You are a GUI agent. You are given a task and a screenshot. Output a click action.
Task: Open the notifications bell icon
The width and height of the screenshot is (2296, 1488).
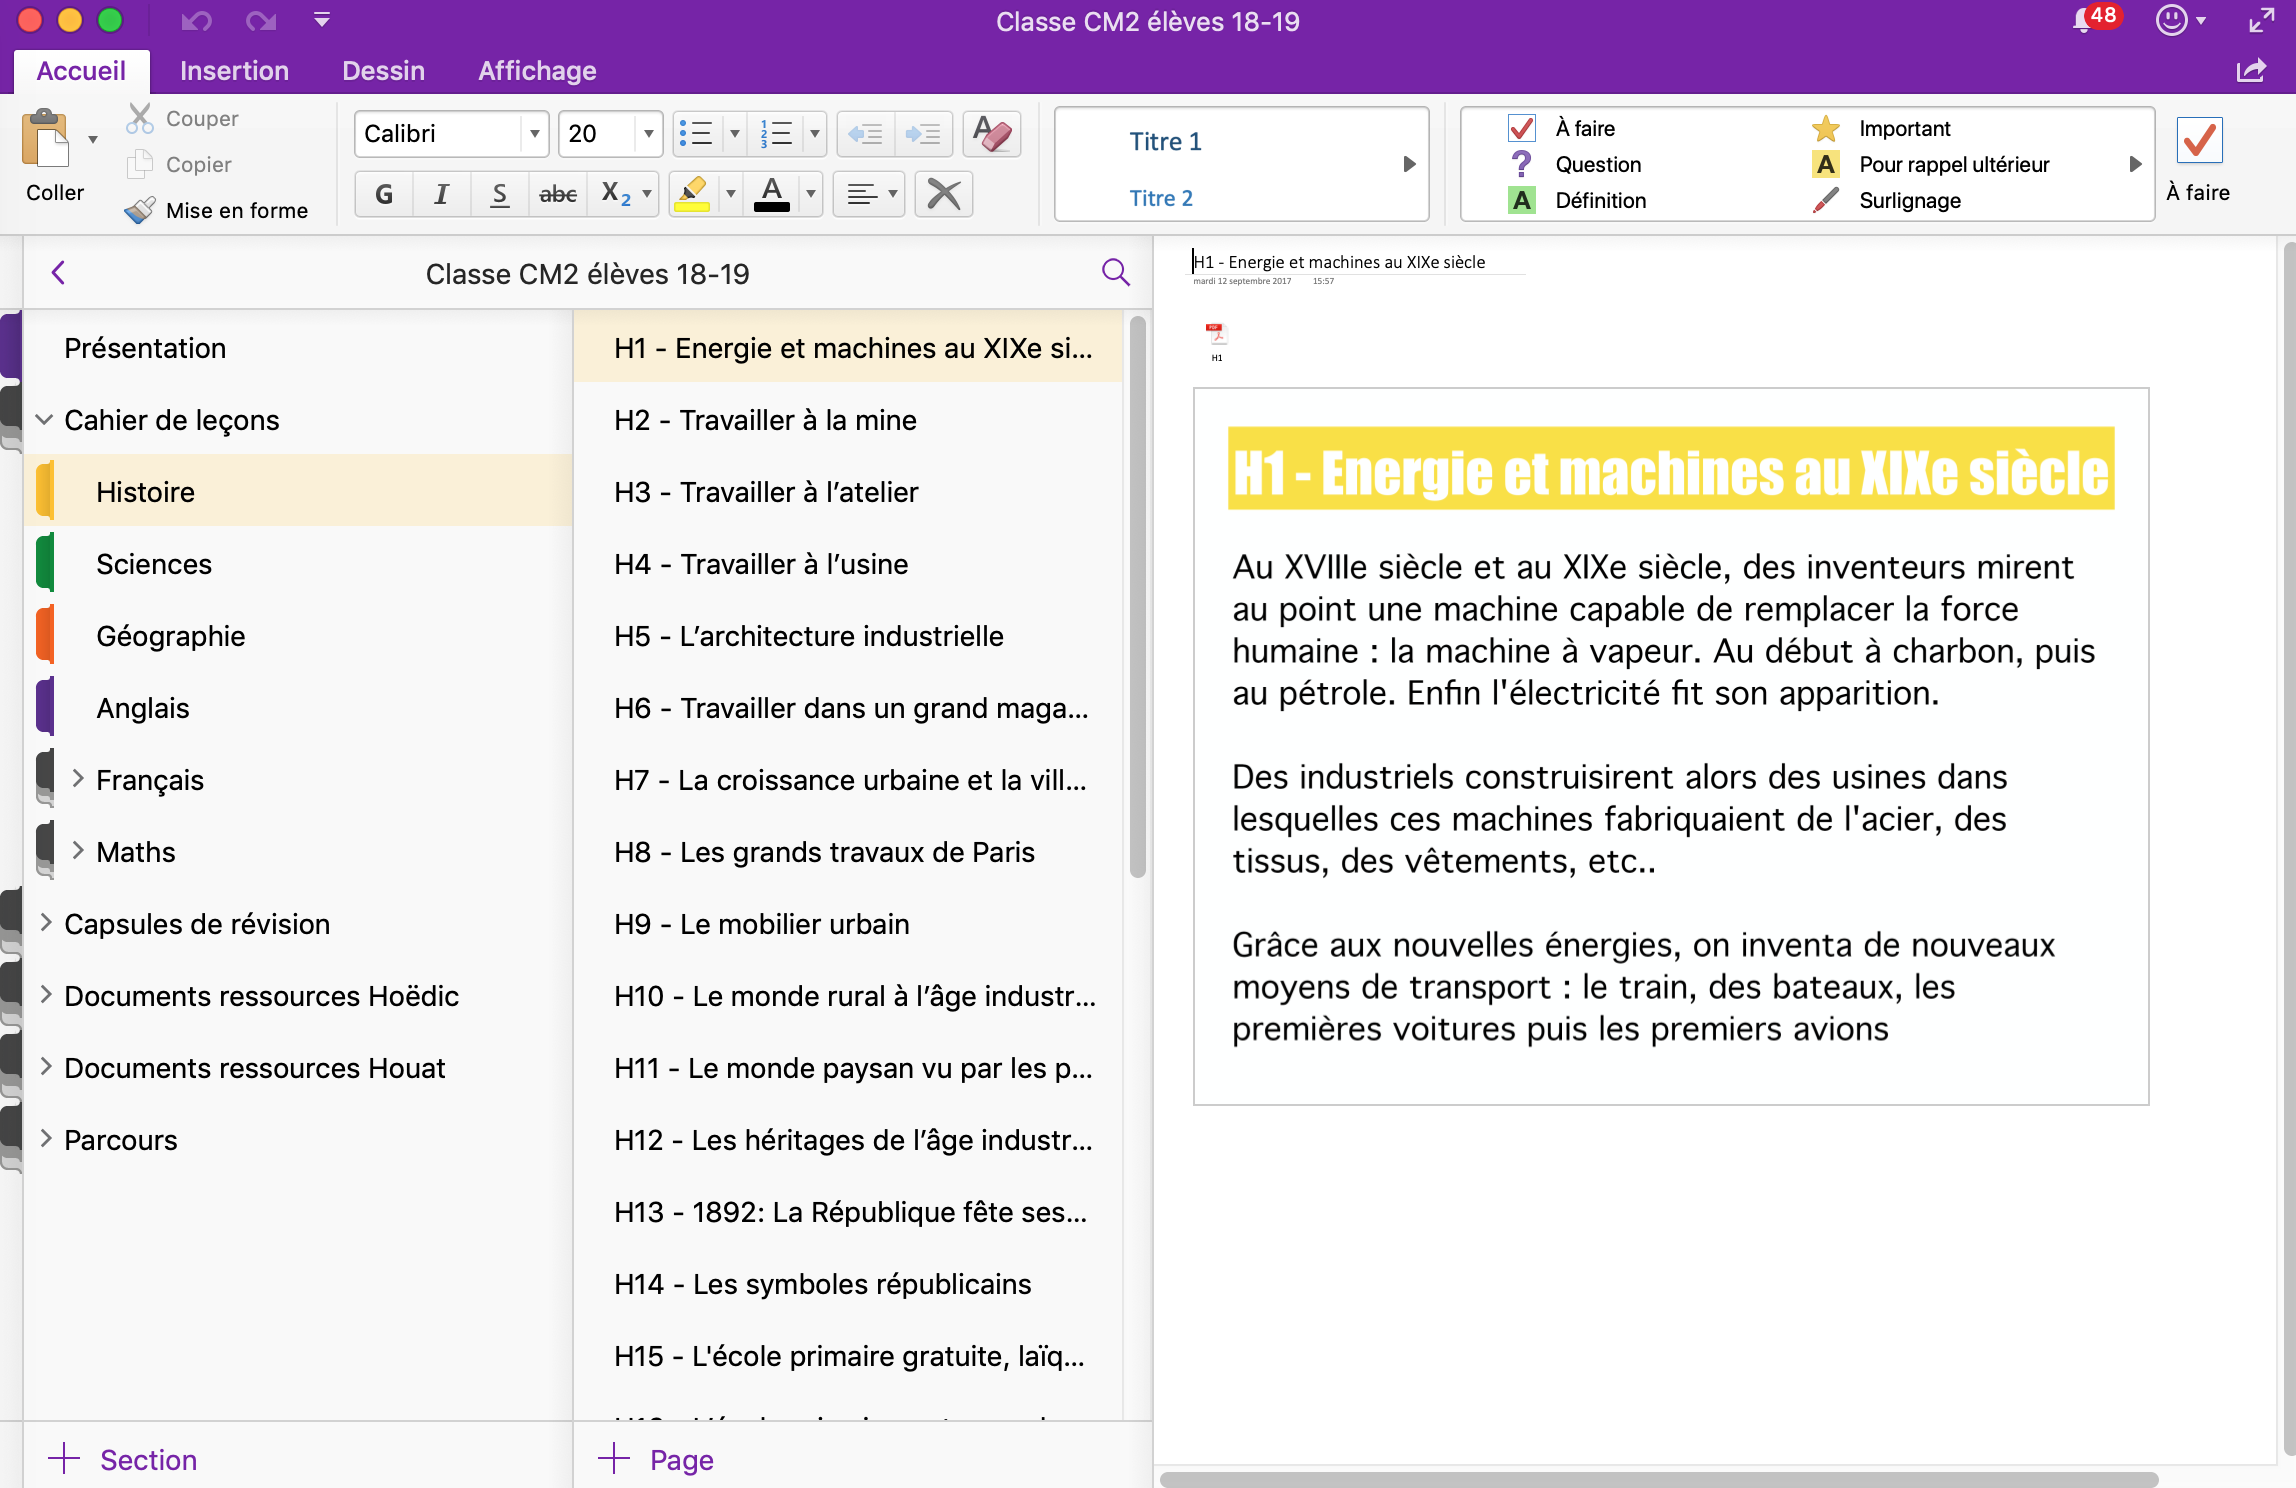click(2084, 20)
